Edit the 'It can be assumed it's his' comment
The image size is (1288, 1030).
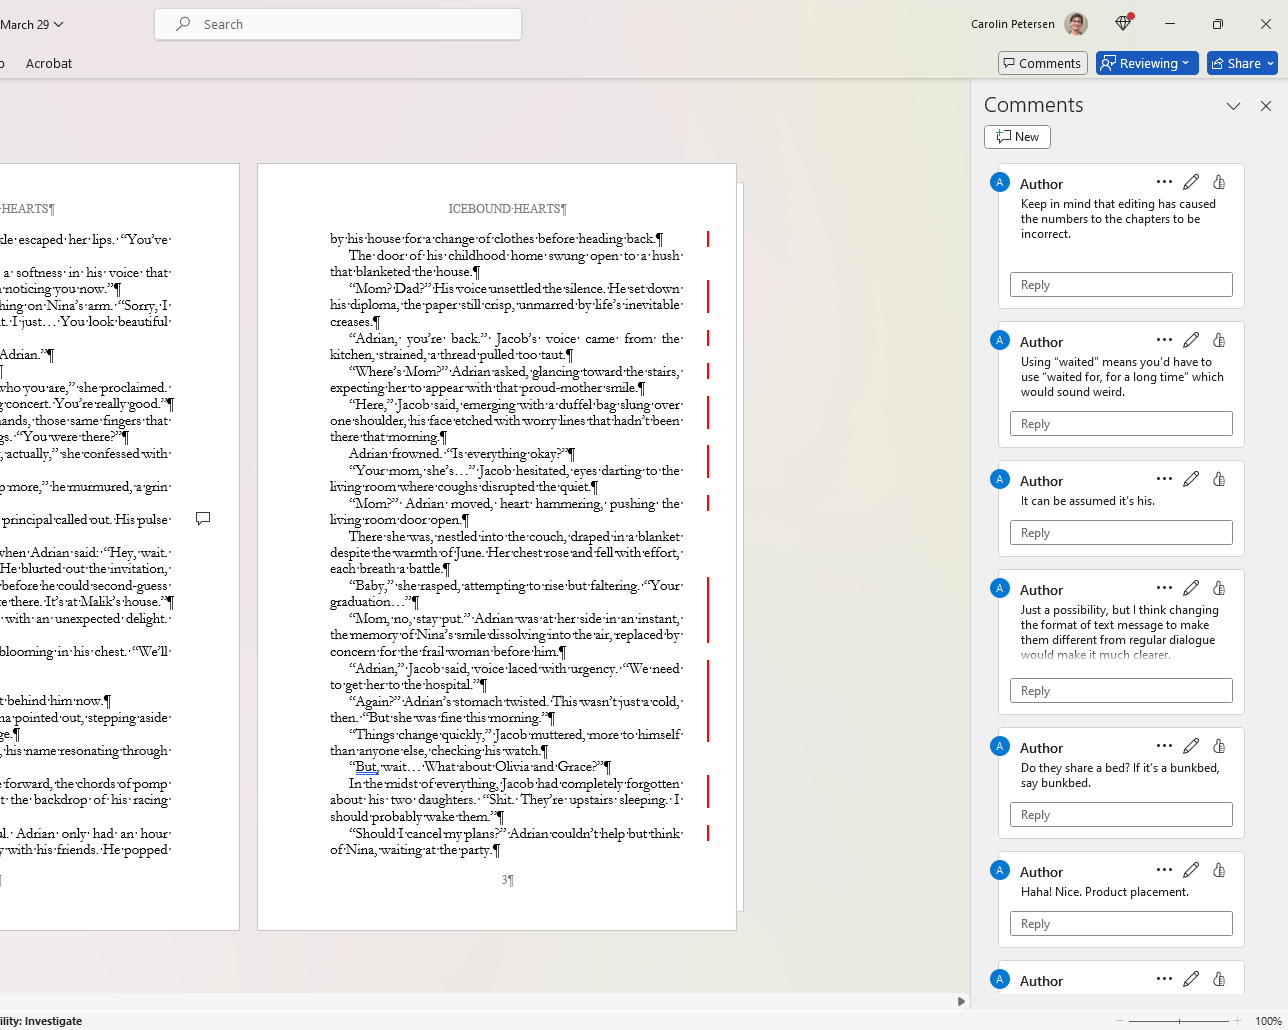pyautogui.click(x=1191, y=479)
